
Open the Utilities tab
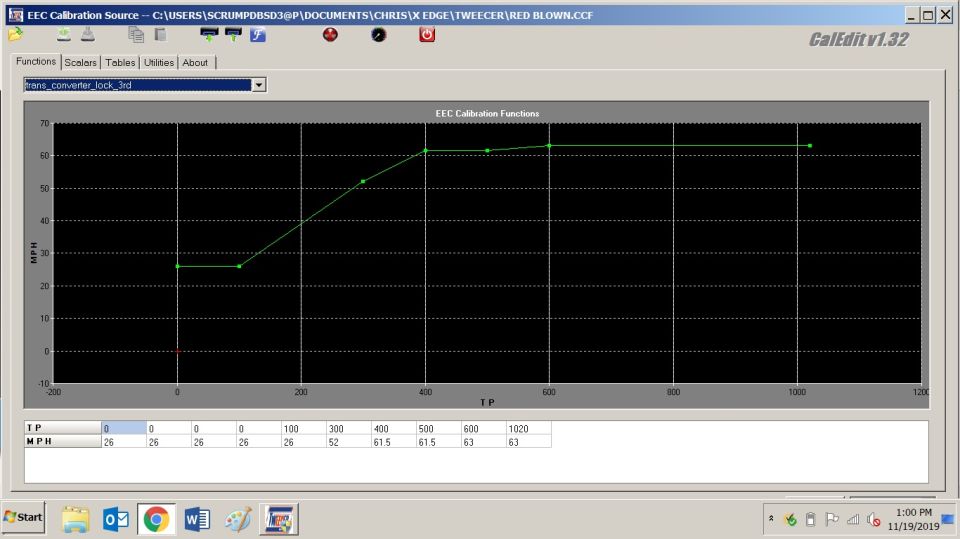tap(159, 62)
